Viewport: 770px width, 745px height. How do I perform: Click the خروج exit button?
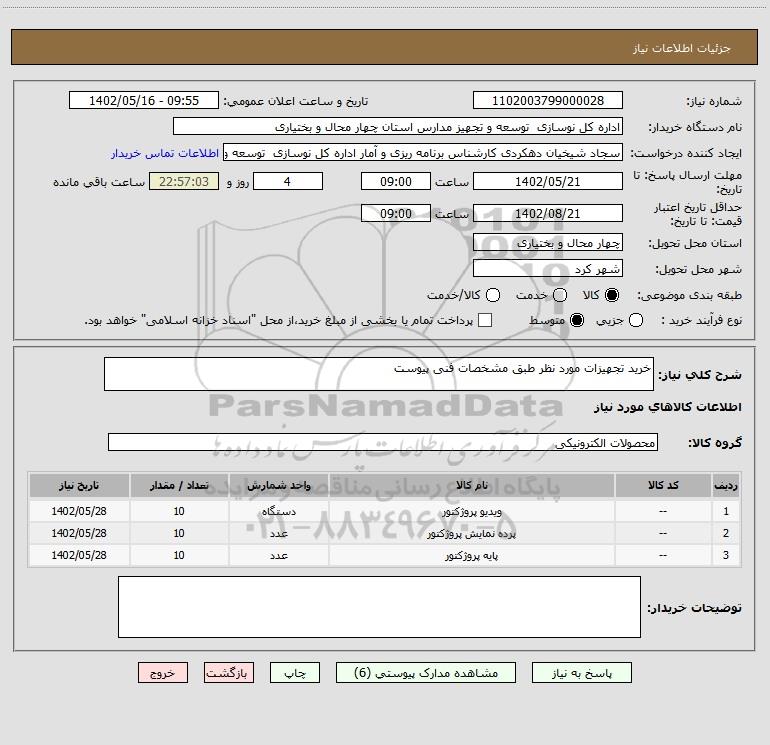pyautogui.click(x=163, y=673)
